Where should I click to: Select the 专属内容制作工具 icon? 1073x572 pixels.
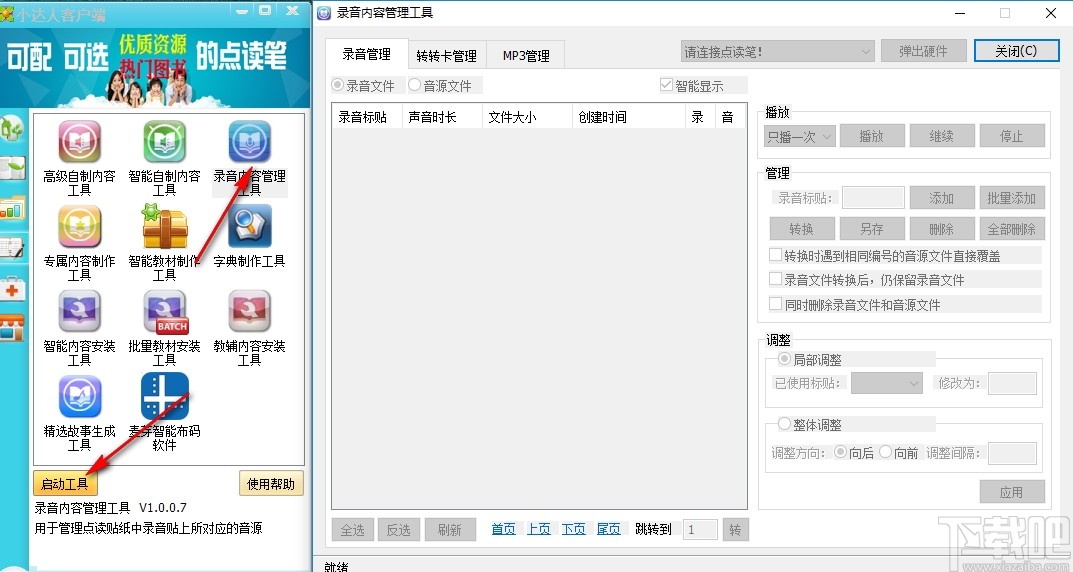(x=79, y=226)
